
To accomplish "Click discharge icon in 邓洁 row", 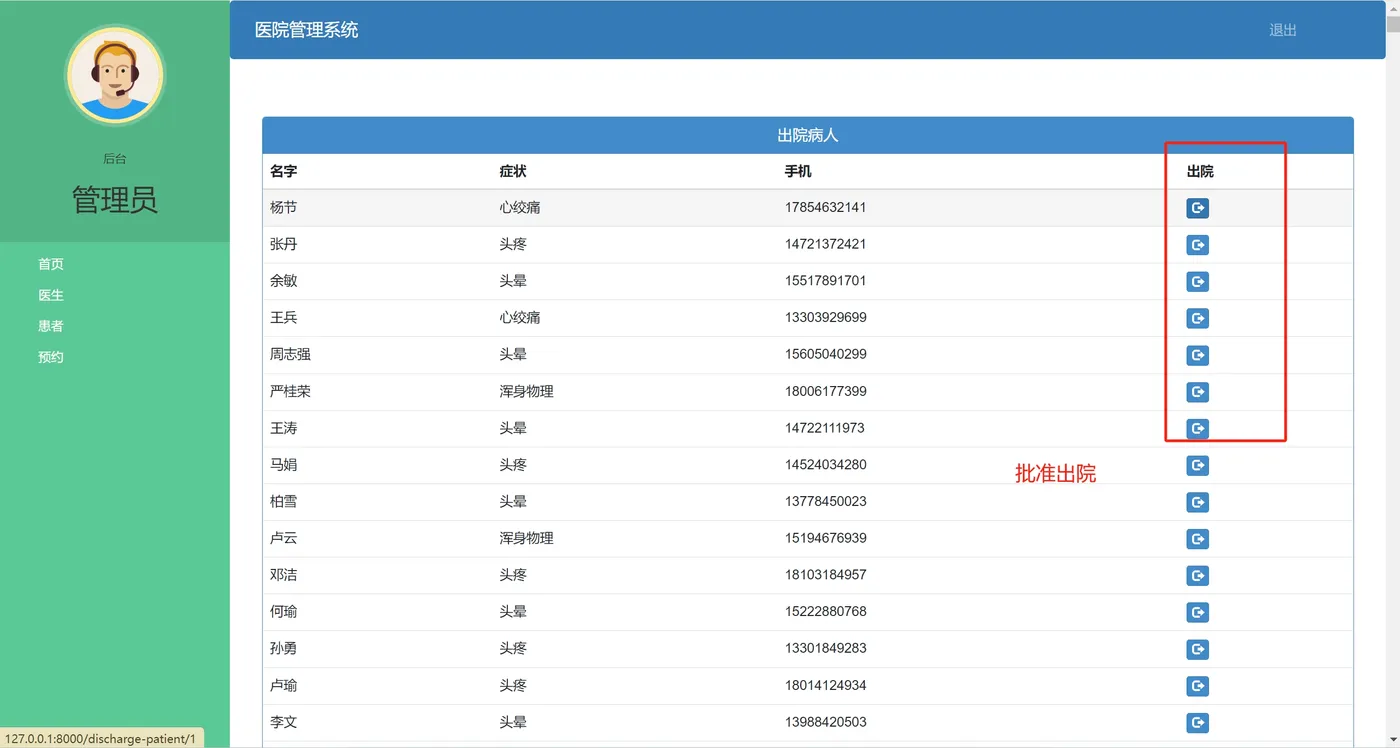I will (1197, 576).
